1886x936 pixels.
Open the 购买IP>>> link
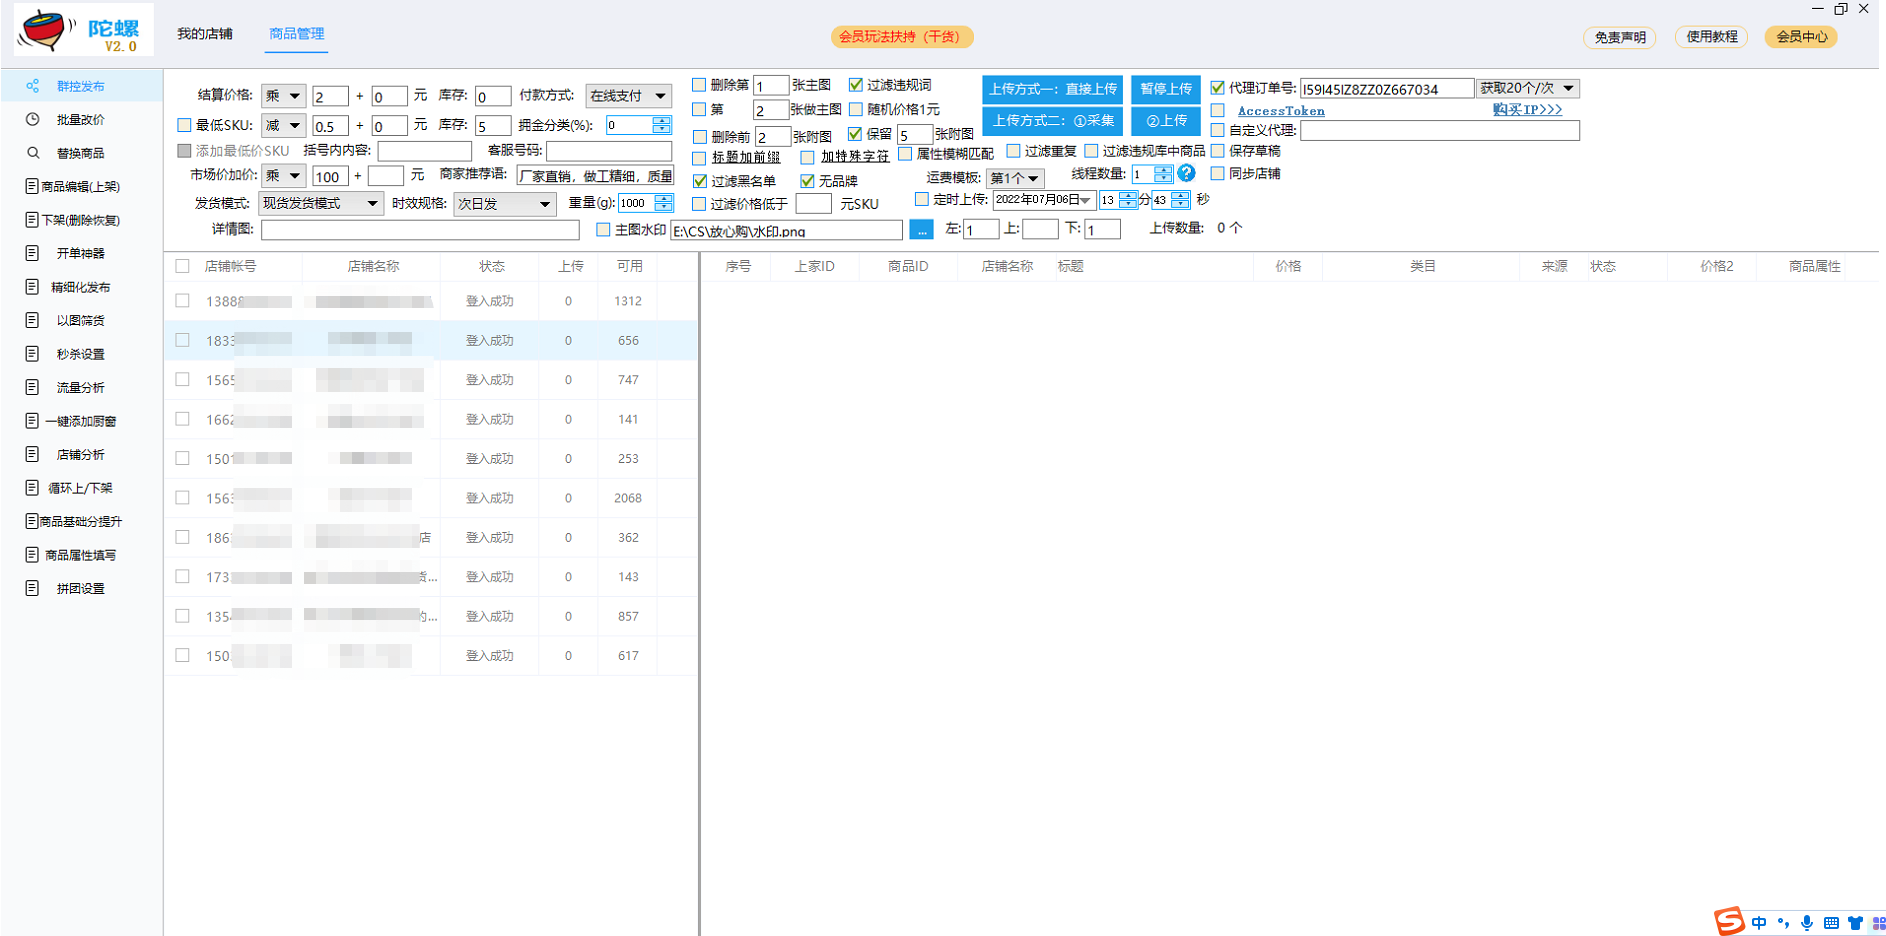pos(1527,110)
